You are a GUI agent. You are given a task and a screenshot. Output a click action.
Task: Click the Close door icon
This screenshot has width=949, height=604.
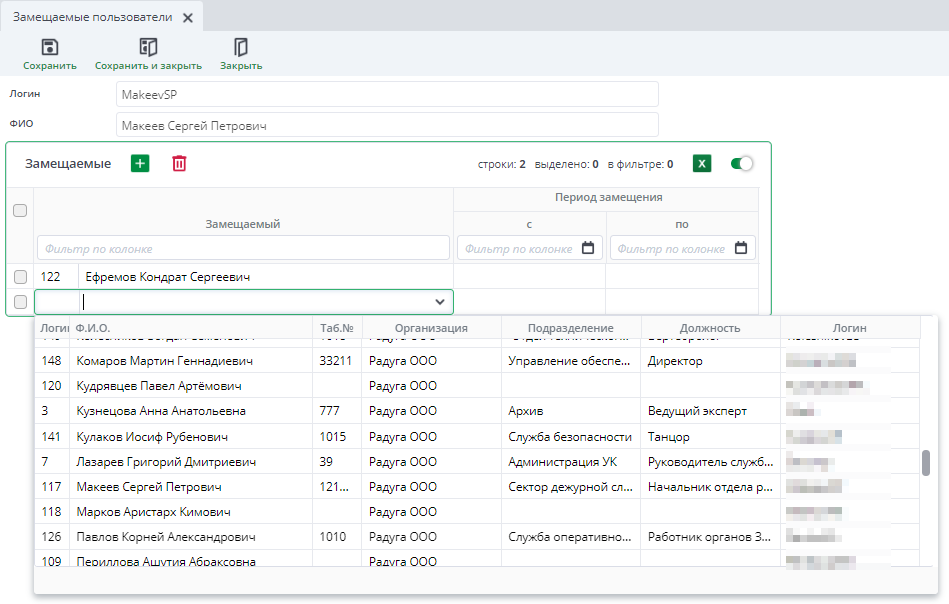pyautogui.click(x=241, y=47)
